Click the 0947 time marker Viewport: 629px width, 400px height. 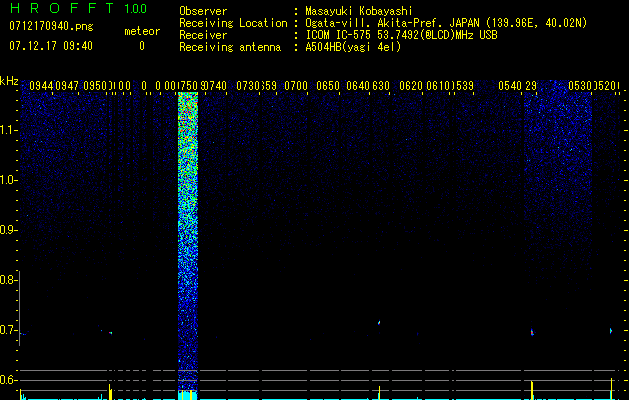point(67,85)
